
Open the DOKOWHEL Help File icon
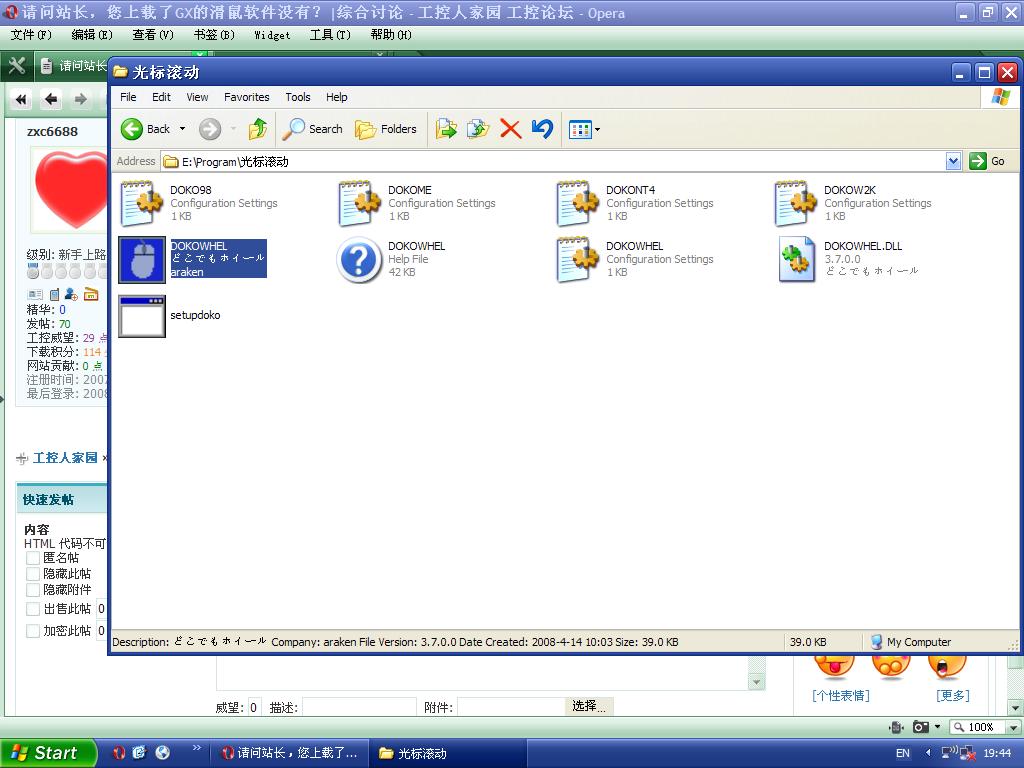tap(359, 260)
